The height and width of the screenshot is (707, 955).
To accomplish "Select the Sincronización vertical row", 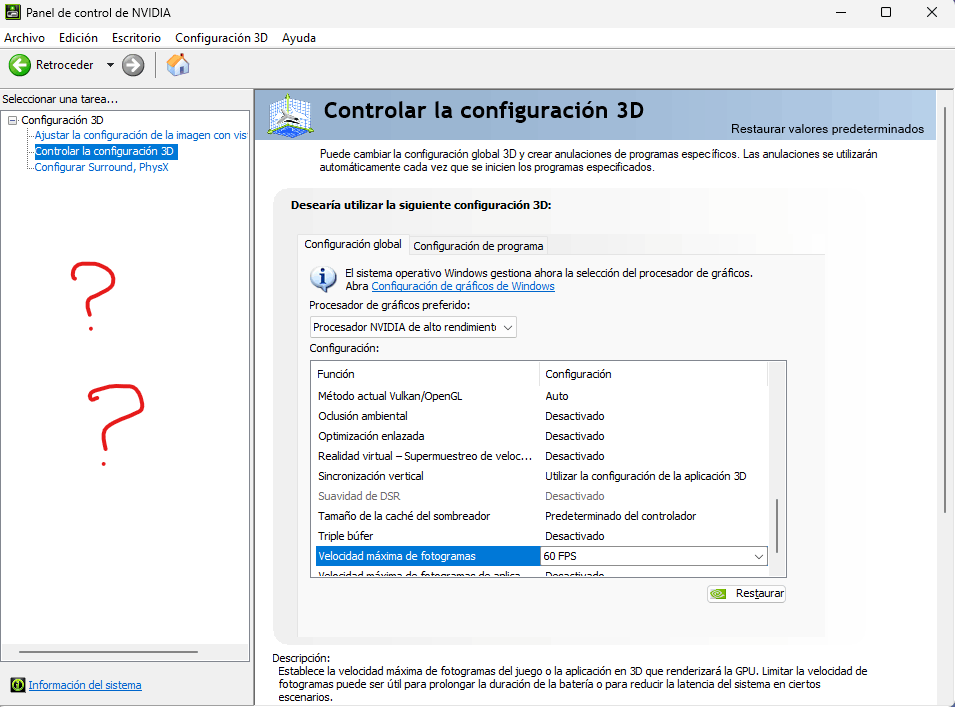I will (x=541, y=476).
